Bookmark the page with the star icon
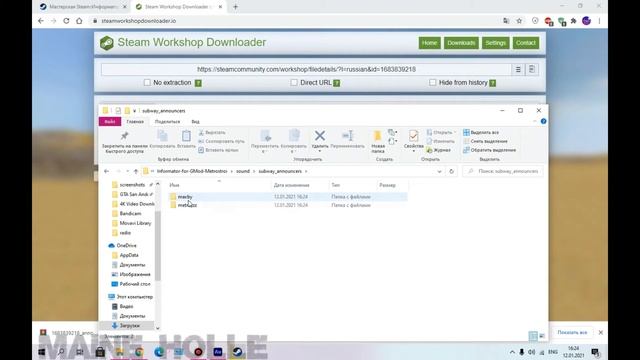Image resolution: width=640 pixels, height=360 pixels. [x=519, y=21]
